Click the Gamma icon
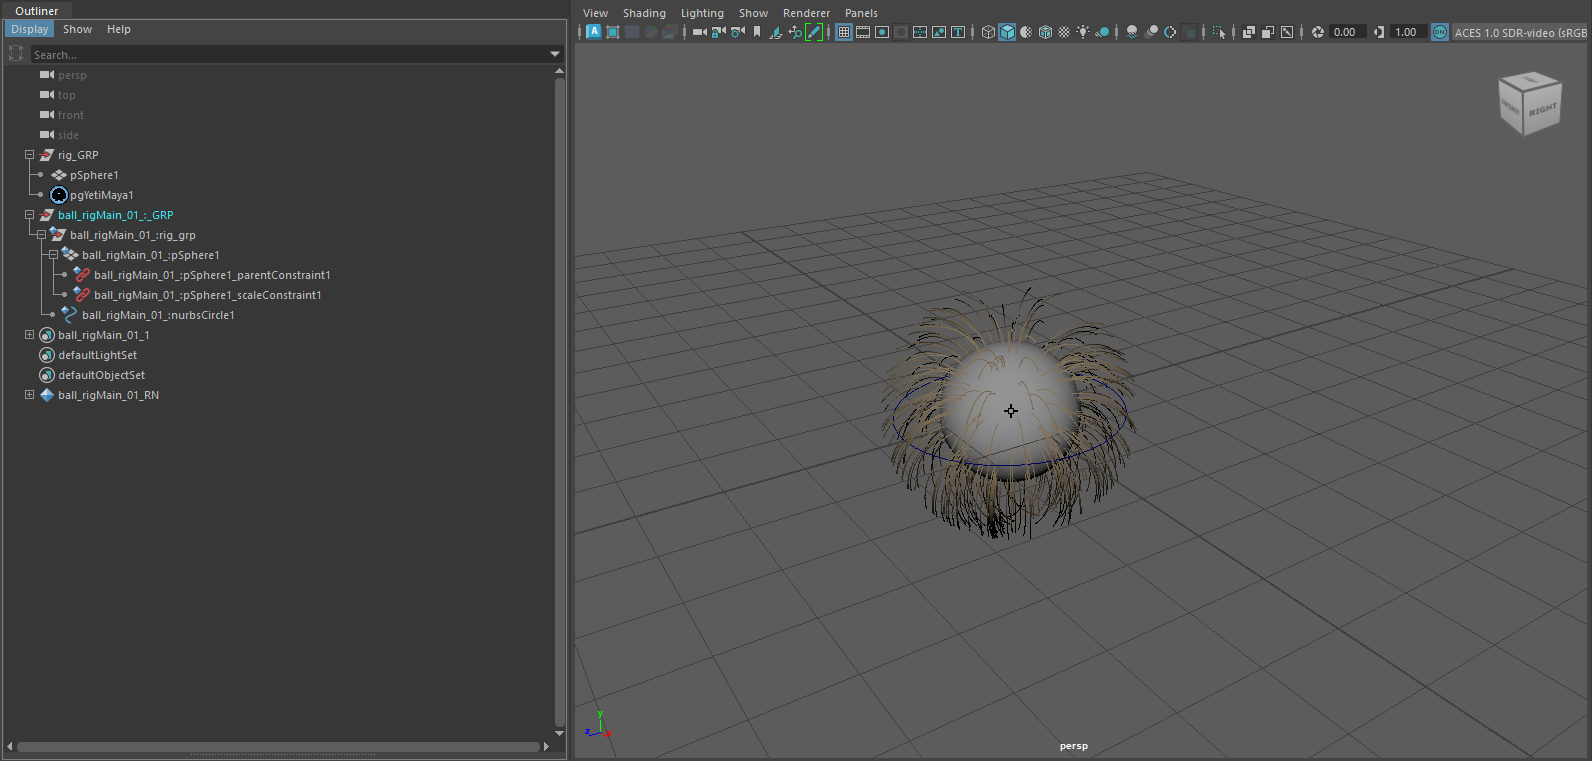 tap(1379, 32)
